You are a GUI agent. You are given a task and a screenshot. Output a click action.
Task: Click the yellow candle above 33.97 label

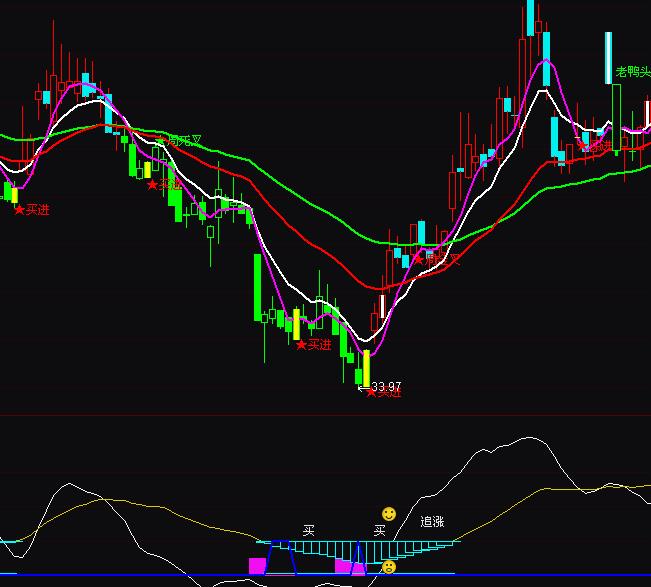click(366, 366)
